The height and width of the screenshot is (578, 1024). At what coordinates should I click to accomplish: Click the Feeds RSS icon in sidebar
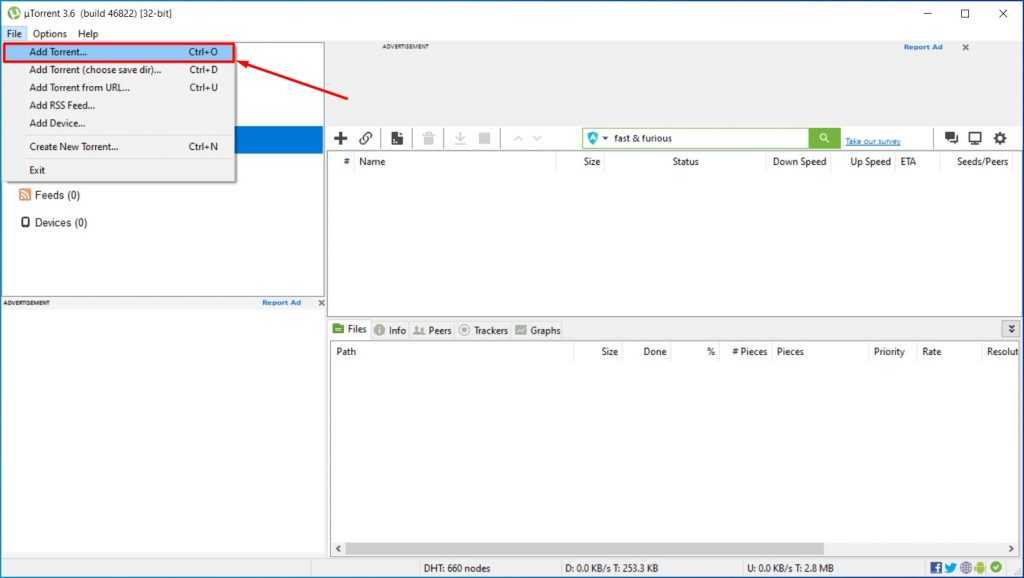[25, 195]
